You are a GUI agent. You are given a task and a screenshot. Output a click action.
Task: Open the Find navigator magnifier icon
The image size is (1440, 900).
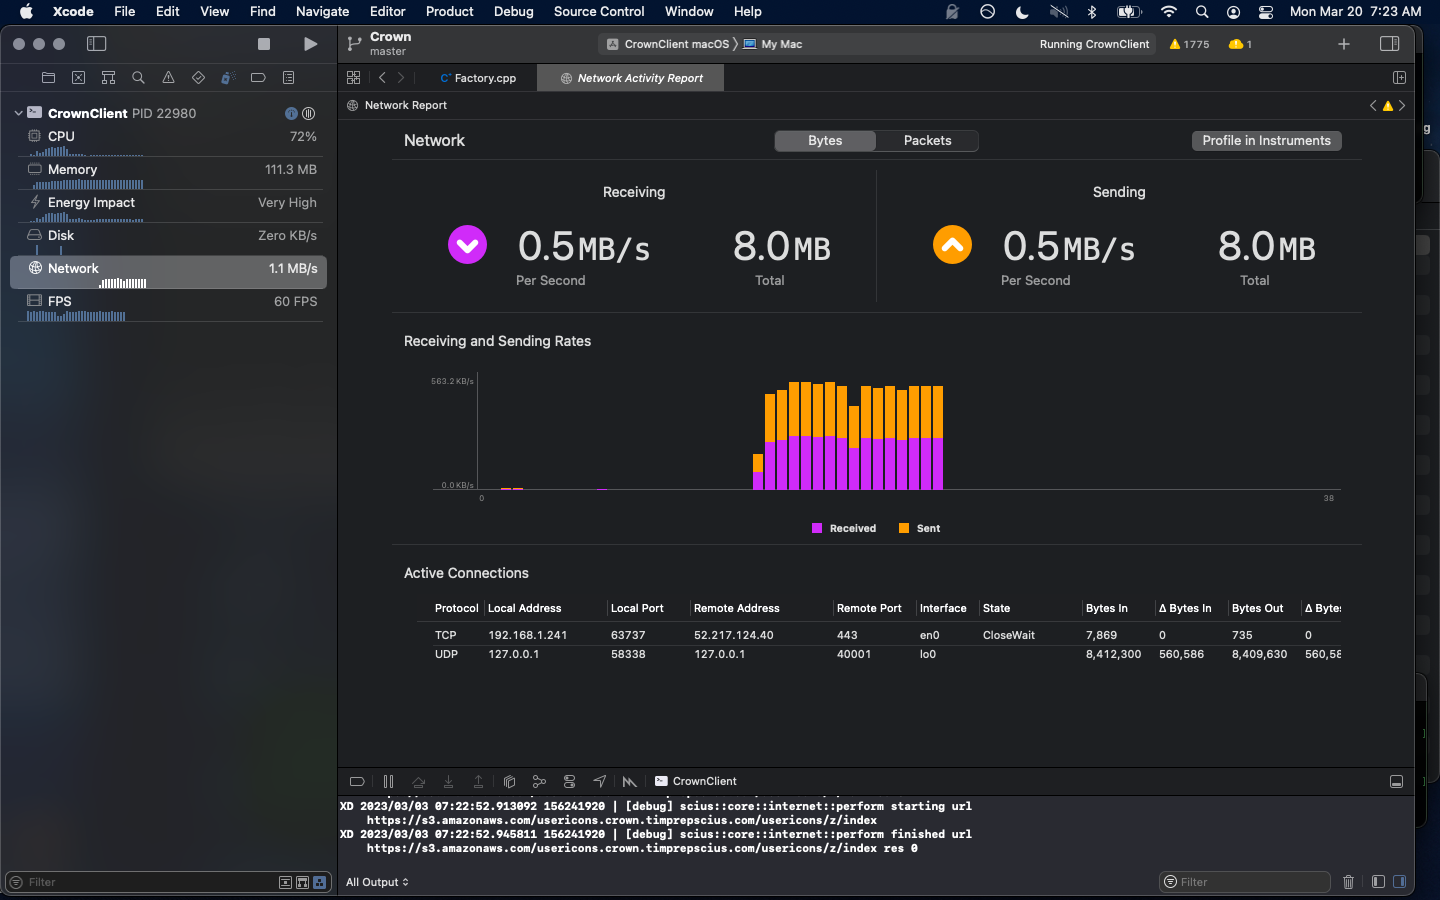(138, 78)
